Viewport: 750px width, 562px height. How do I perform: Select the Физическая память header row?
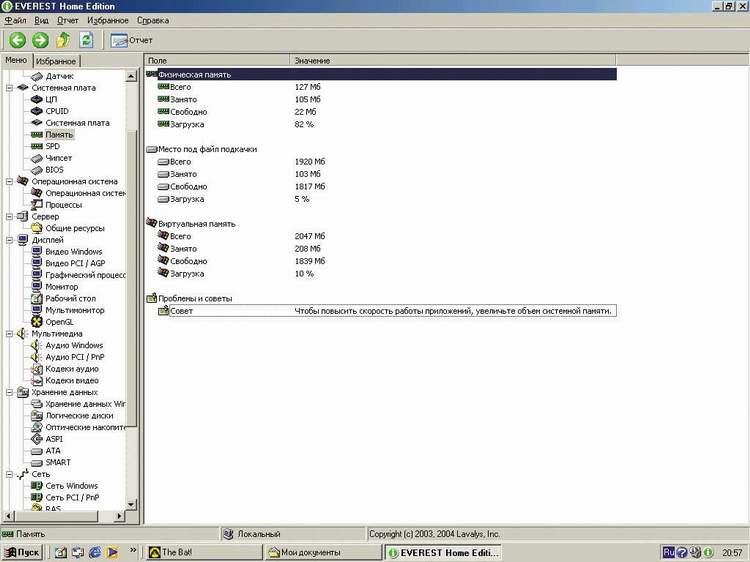(381, 75)
